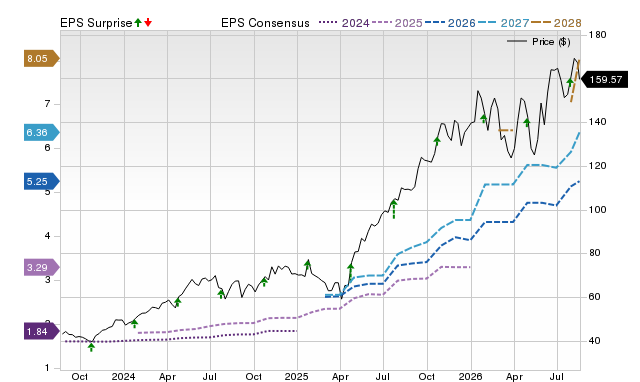The width and height of the screenshot is (640, 382).
Task: Click the 2026 label on the time axis
Action: tap(470, 376)
